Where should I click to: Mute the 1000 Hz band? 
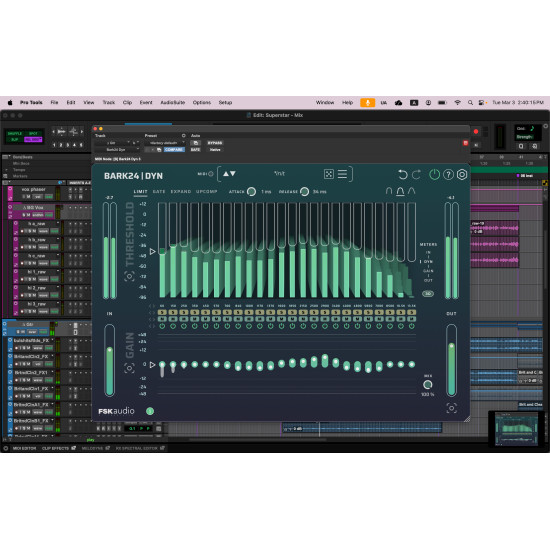coord(249,319)
